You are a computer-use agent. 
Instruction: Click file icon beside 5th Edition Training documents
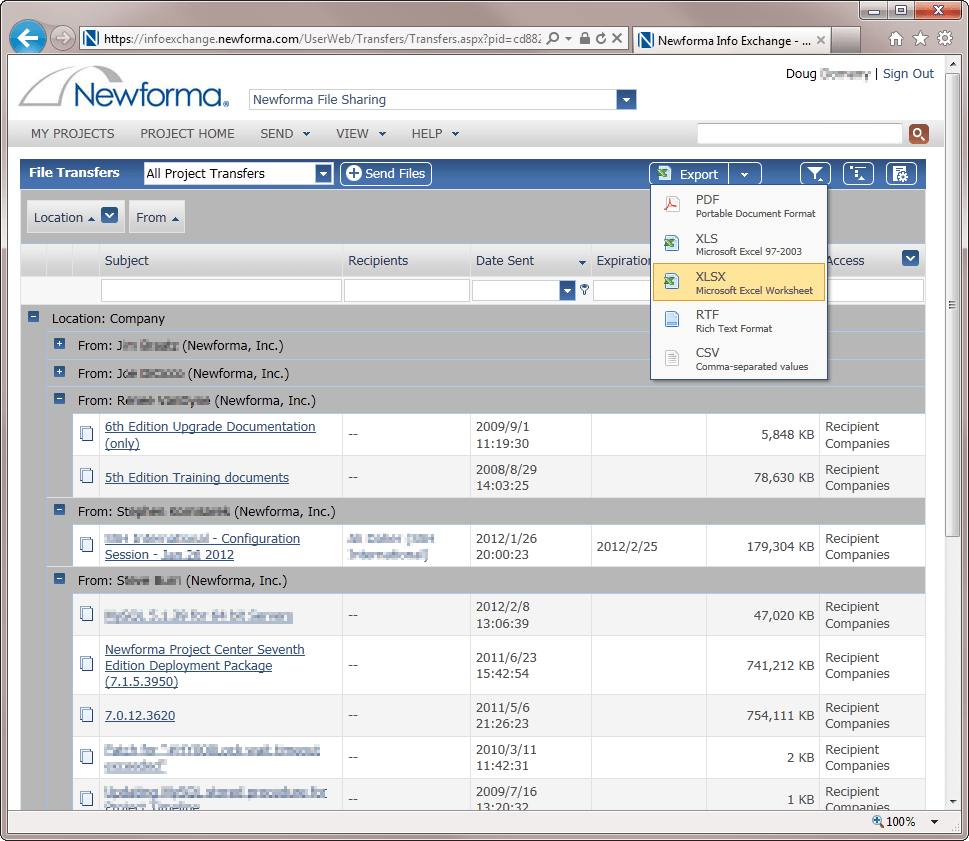point(87,477)
